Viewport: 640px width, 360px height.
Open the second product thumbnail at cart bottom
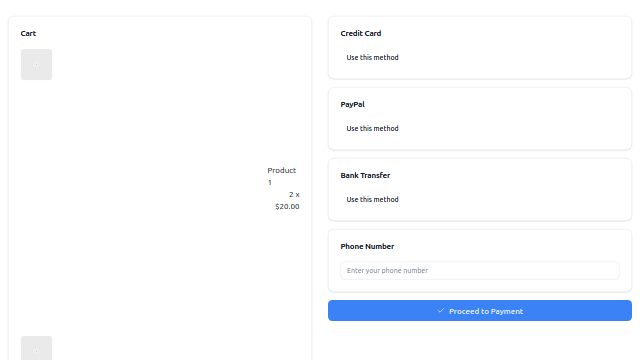pyautogui.click(x=36, y=348)
